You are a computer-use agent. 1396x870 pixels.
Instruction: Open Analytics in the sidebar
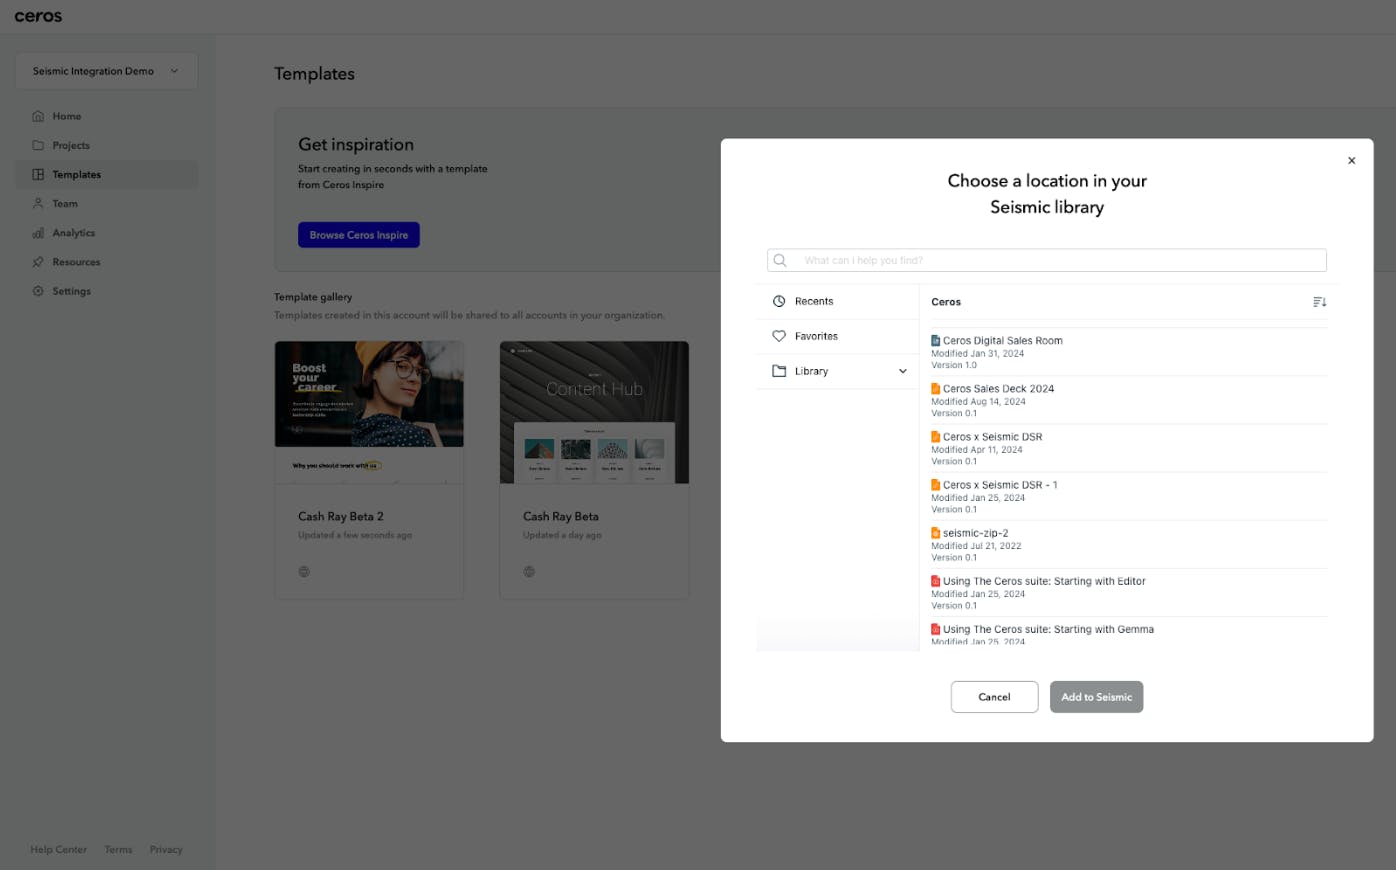(x=106, y=233)
